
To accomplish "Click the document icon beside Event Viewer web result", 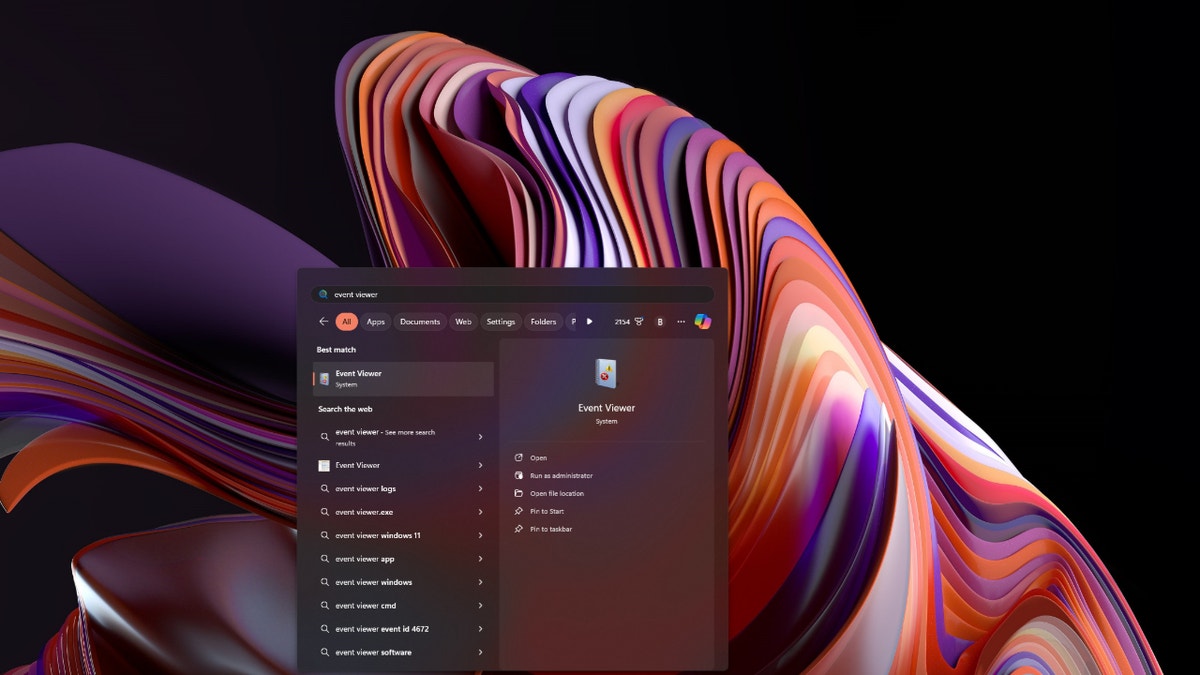I will point(324,465).
